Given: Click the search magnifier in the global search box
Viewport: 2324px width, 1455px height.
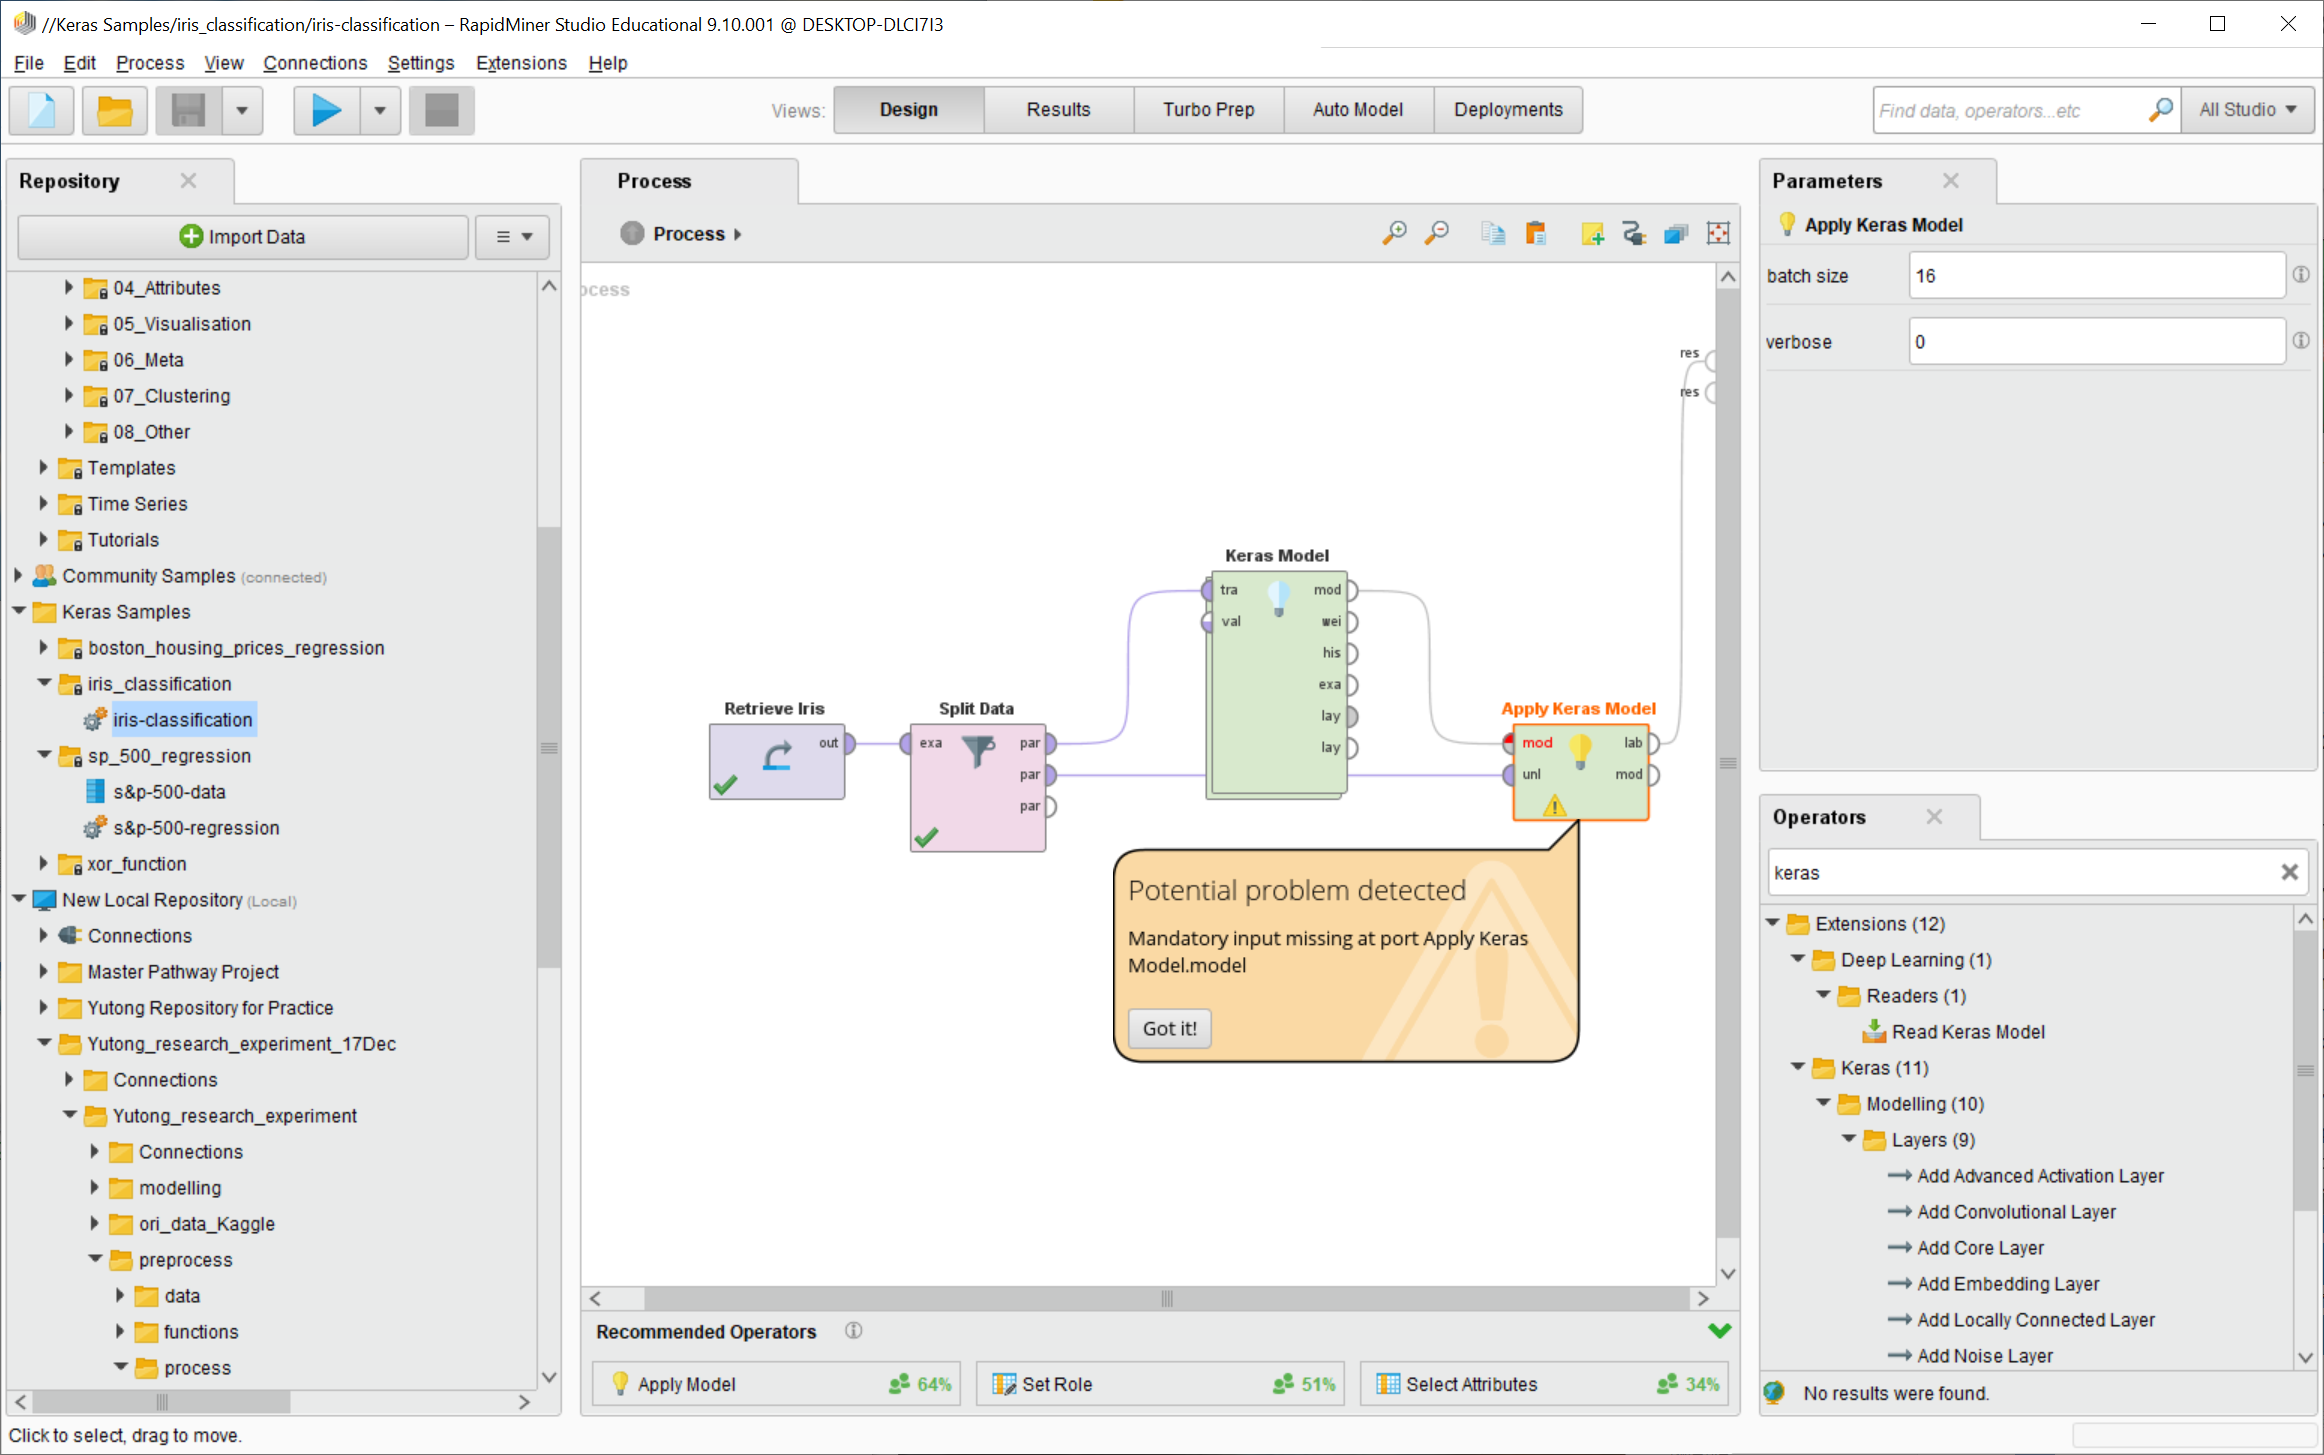Looking at the screenshot, I should (2160, 110).
